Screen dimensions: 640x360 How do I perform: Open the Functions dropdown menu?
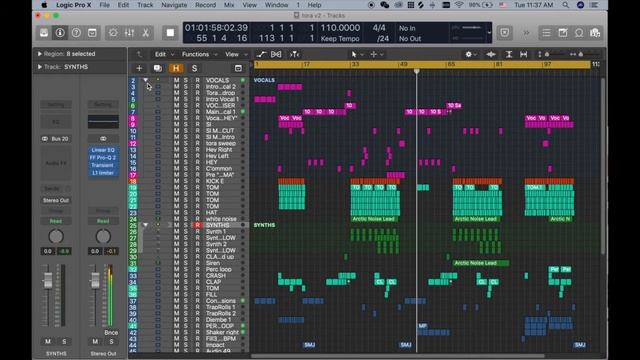[200, 54]
